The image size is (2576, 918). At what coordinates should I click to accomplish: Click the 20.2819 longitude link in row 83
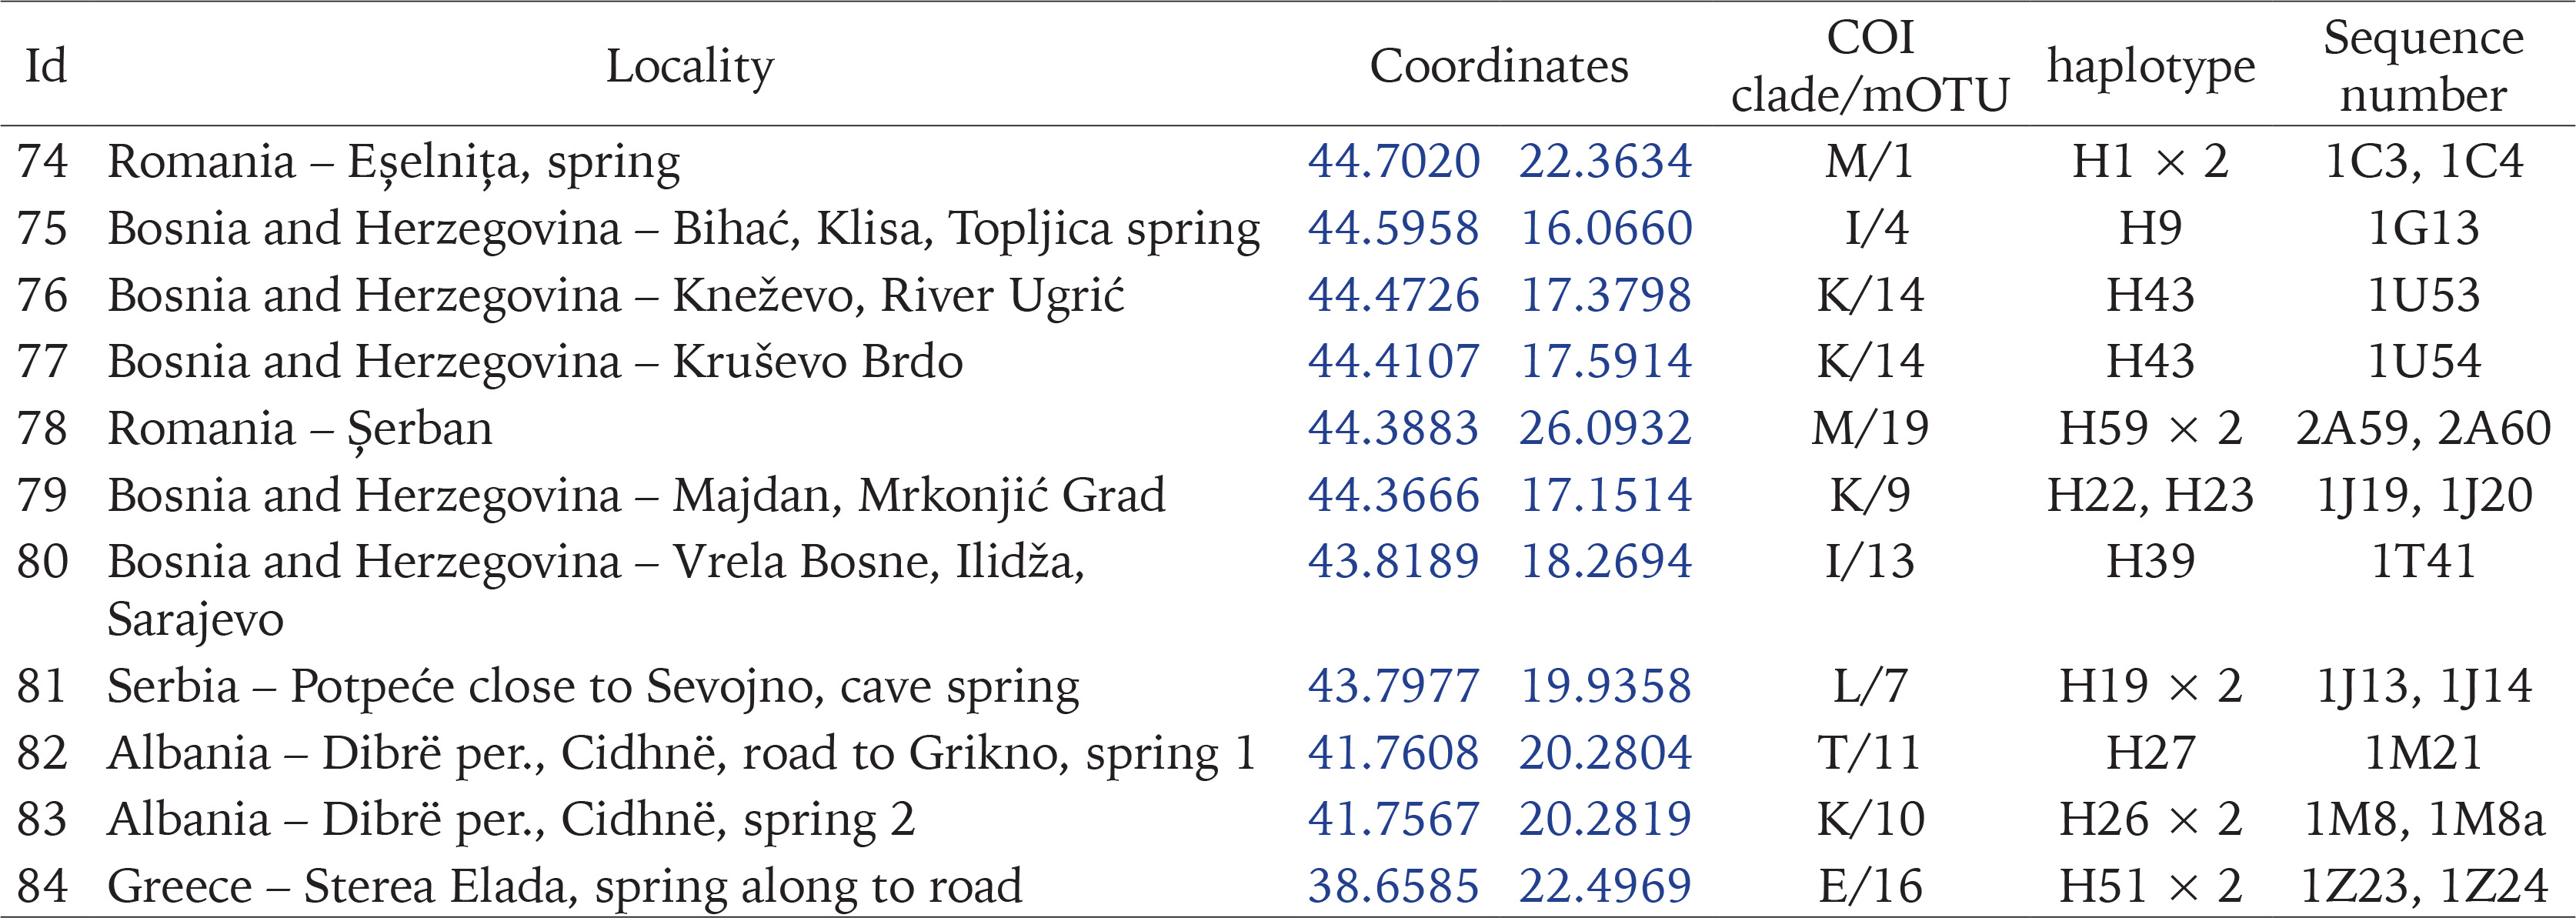click(1605, 819)
